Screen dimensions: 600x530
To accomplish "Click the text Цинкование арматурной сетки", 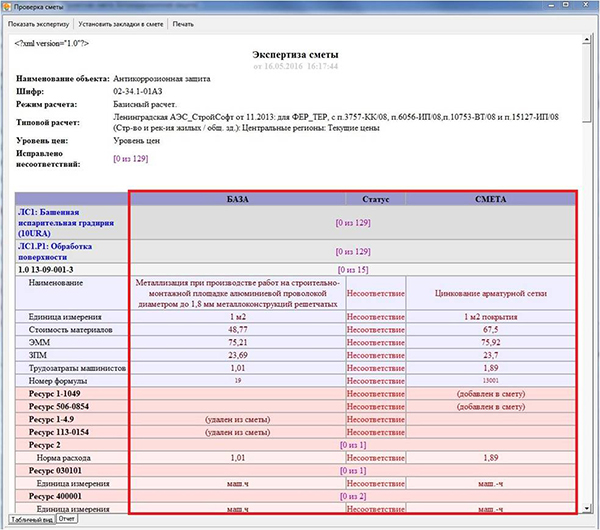I will pos(491,294).
